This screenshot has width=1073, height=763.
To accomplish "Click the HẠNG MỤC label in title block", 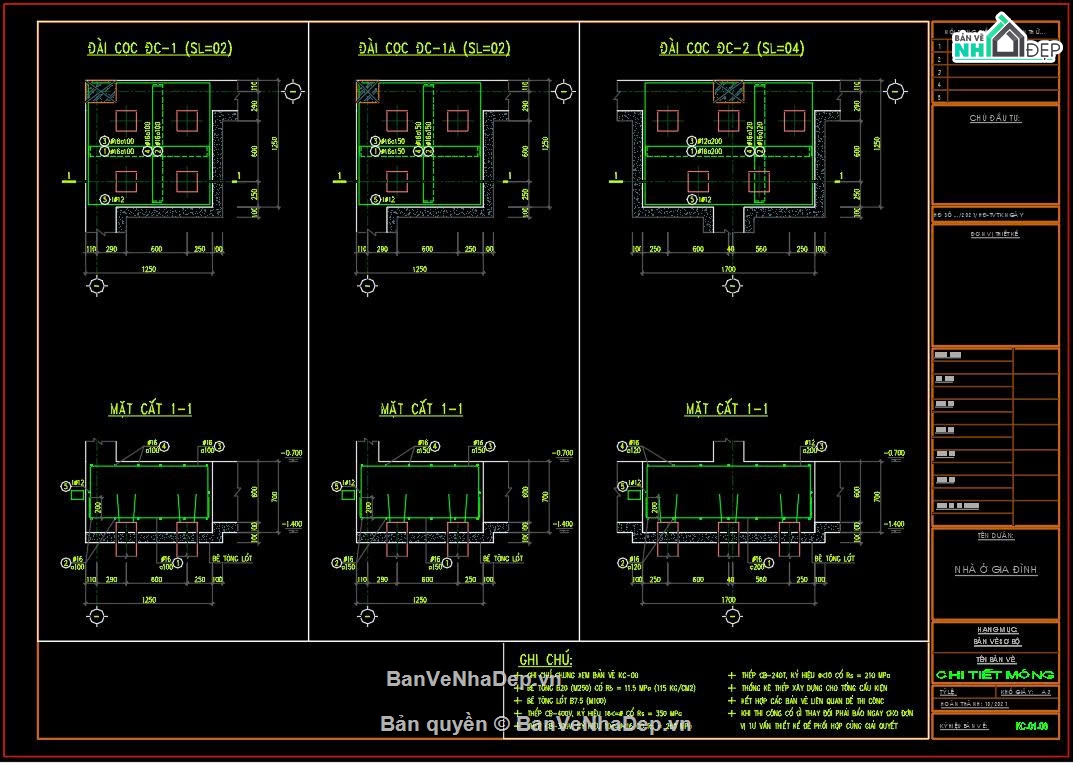I will pos(994,628).
